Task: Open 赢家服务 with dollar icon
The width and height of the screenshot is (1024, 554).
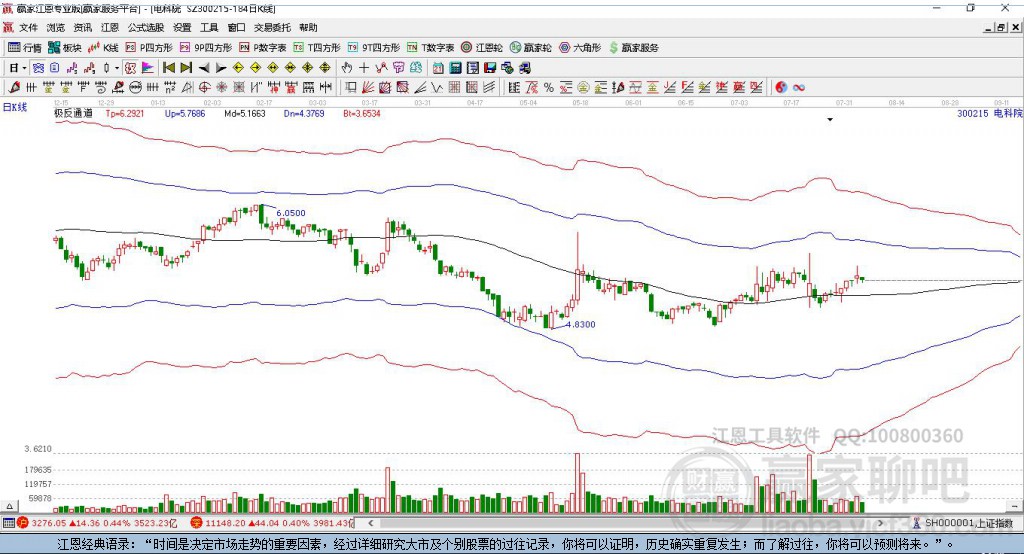Action: [634, 48]
